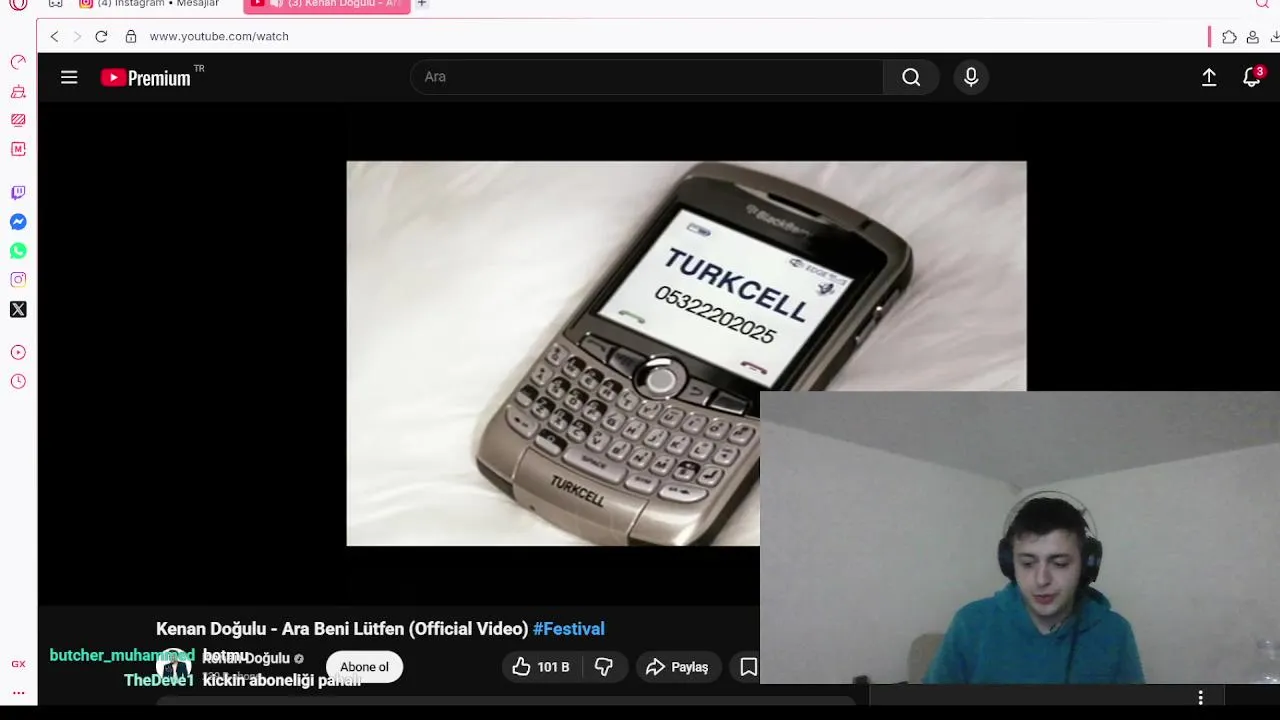1280x720 pixels.
Task: Open the tab search magnifier at the top right
Action: coord(1263,4)
